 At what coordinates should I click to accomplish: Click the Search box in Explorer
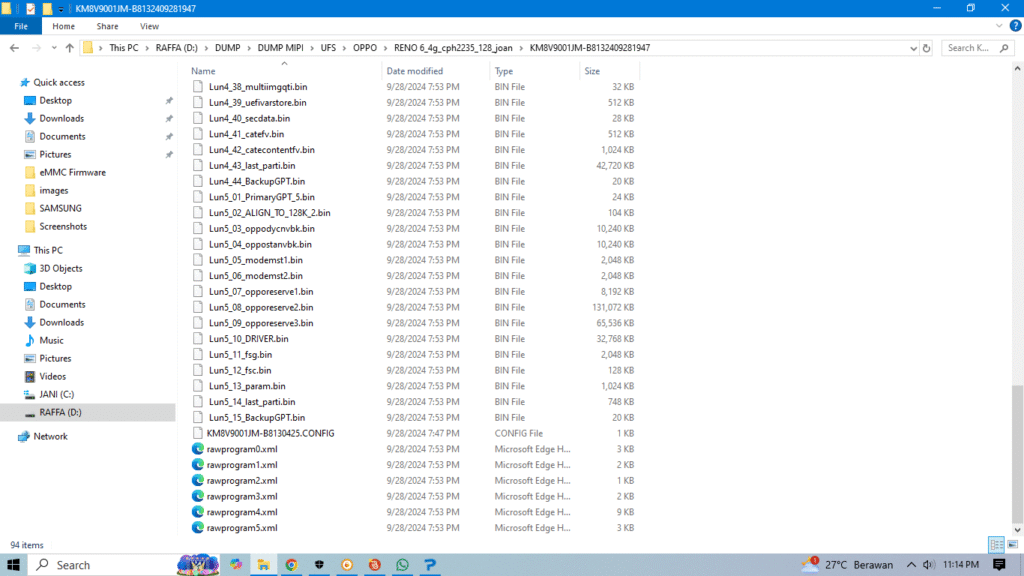(x=978, y=48)
